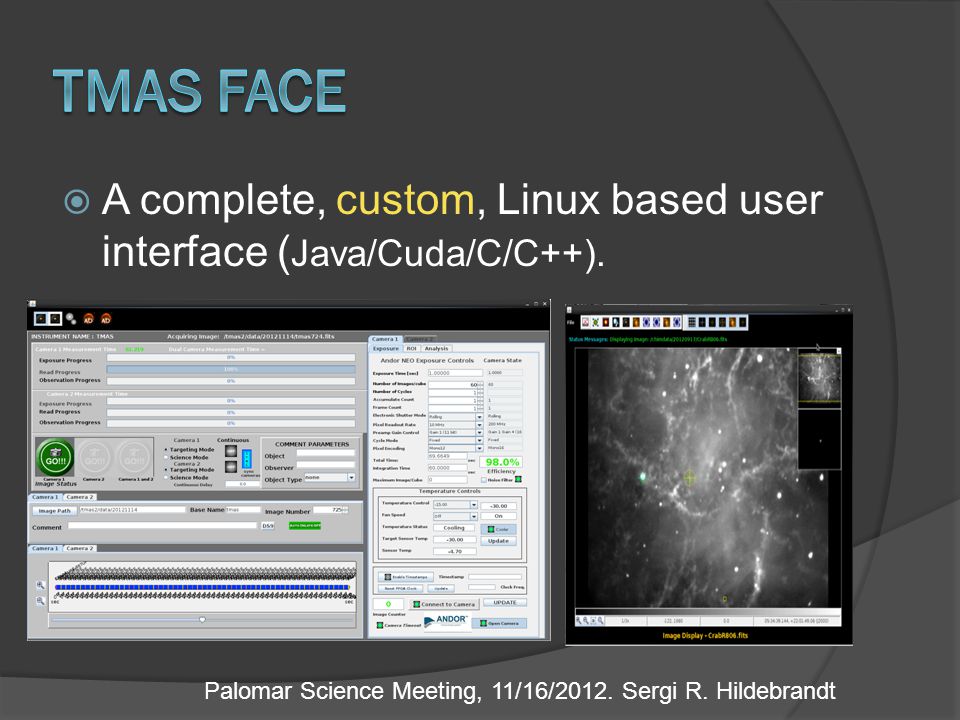The width and height of the screenshot is (960, 720).
Task: Click grayscale colorbar under the nebula image
Action: coord(707,612)
